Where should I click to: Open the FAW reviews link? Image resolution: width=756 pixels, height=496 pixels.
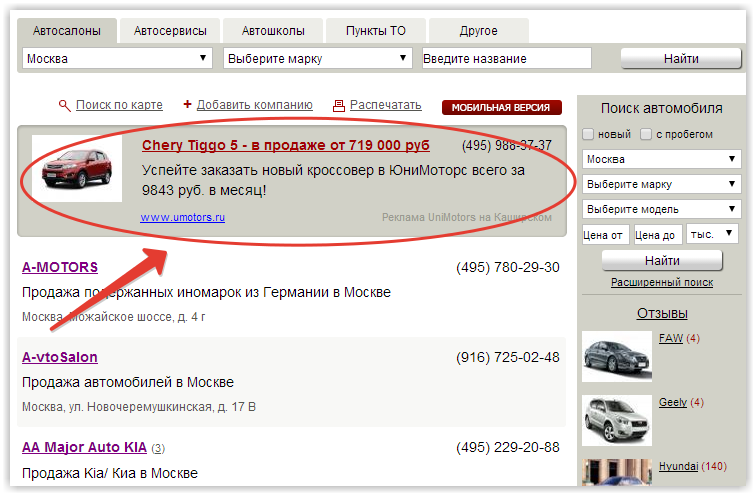click(x=671, y=338)
